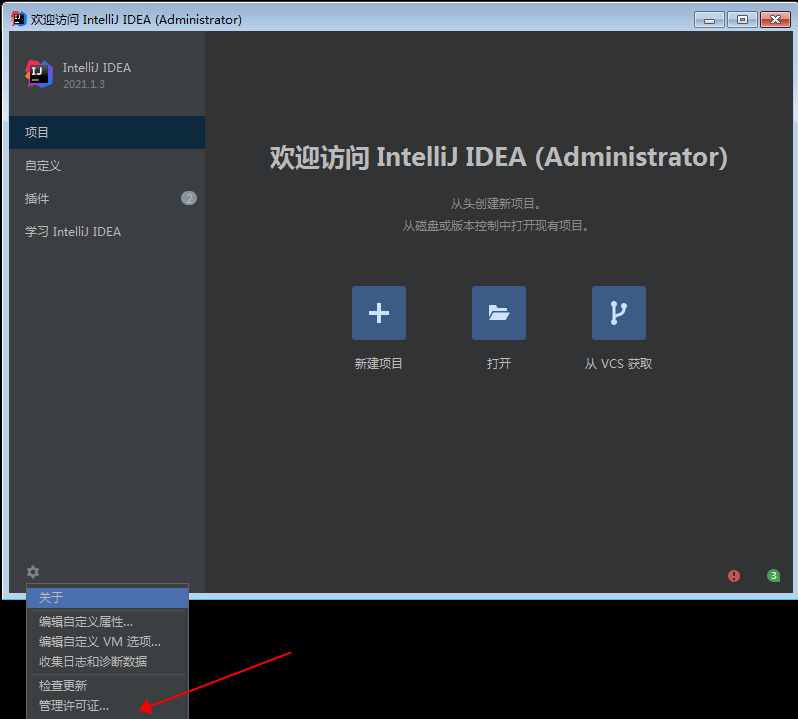Image resolution: width=798 pixels, height=719 pixels.
Task: Click 检查更新 in the menu
Action: [x=63, y=686]
